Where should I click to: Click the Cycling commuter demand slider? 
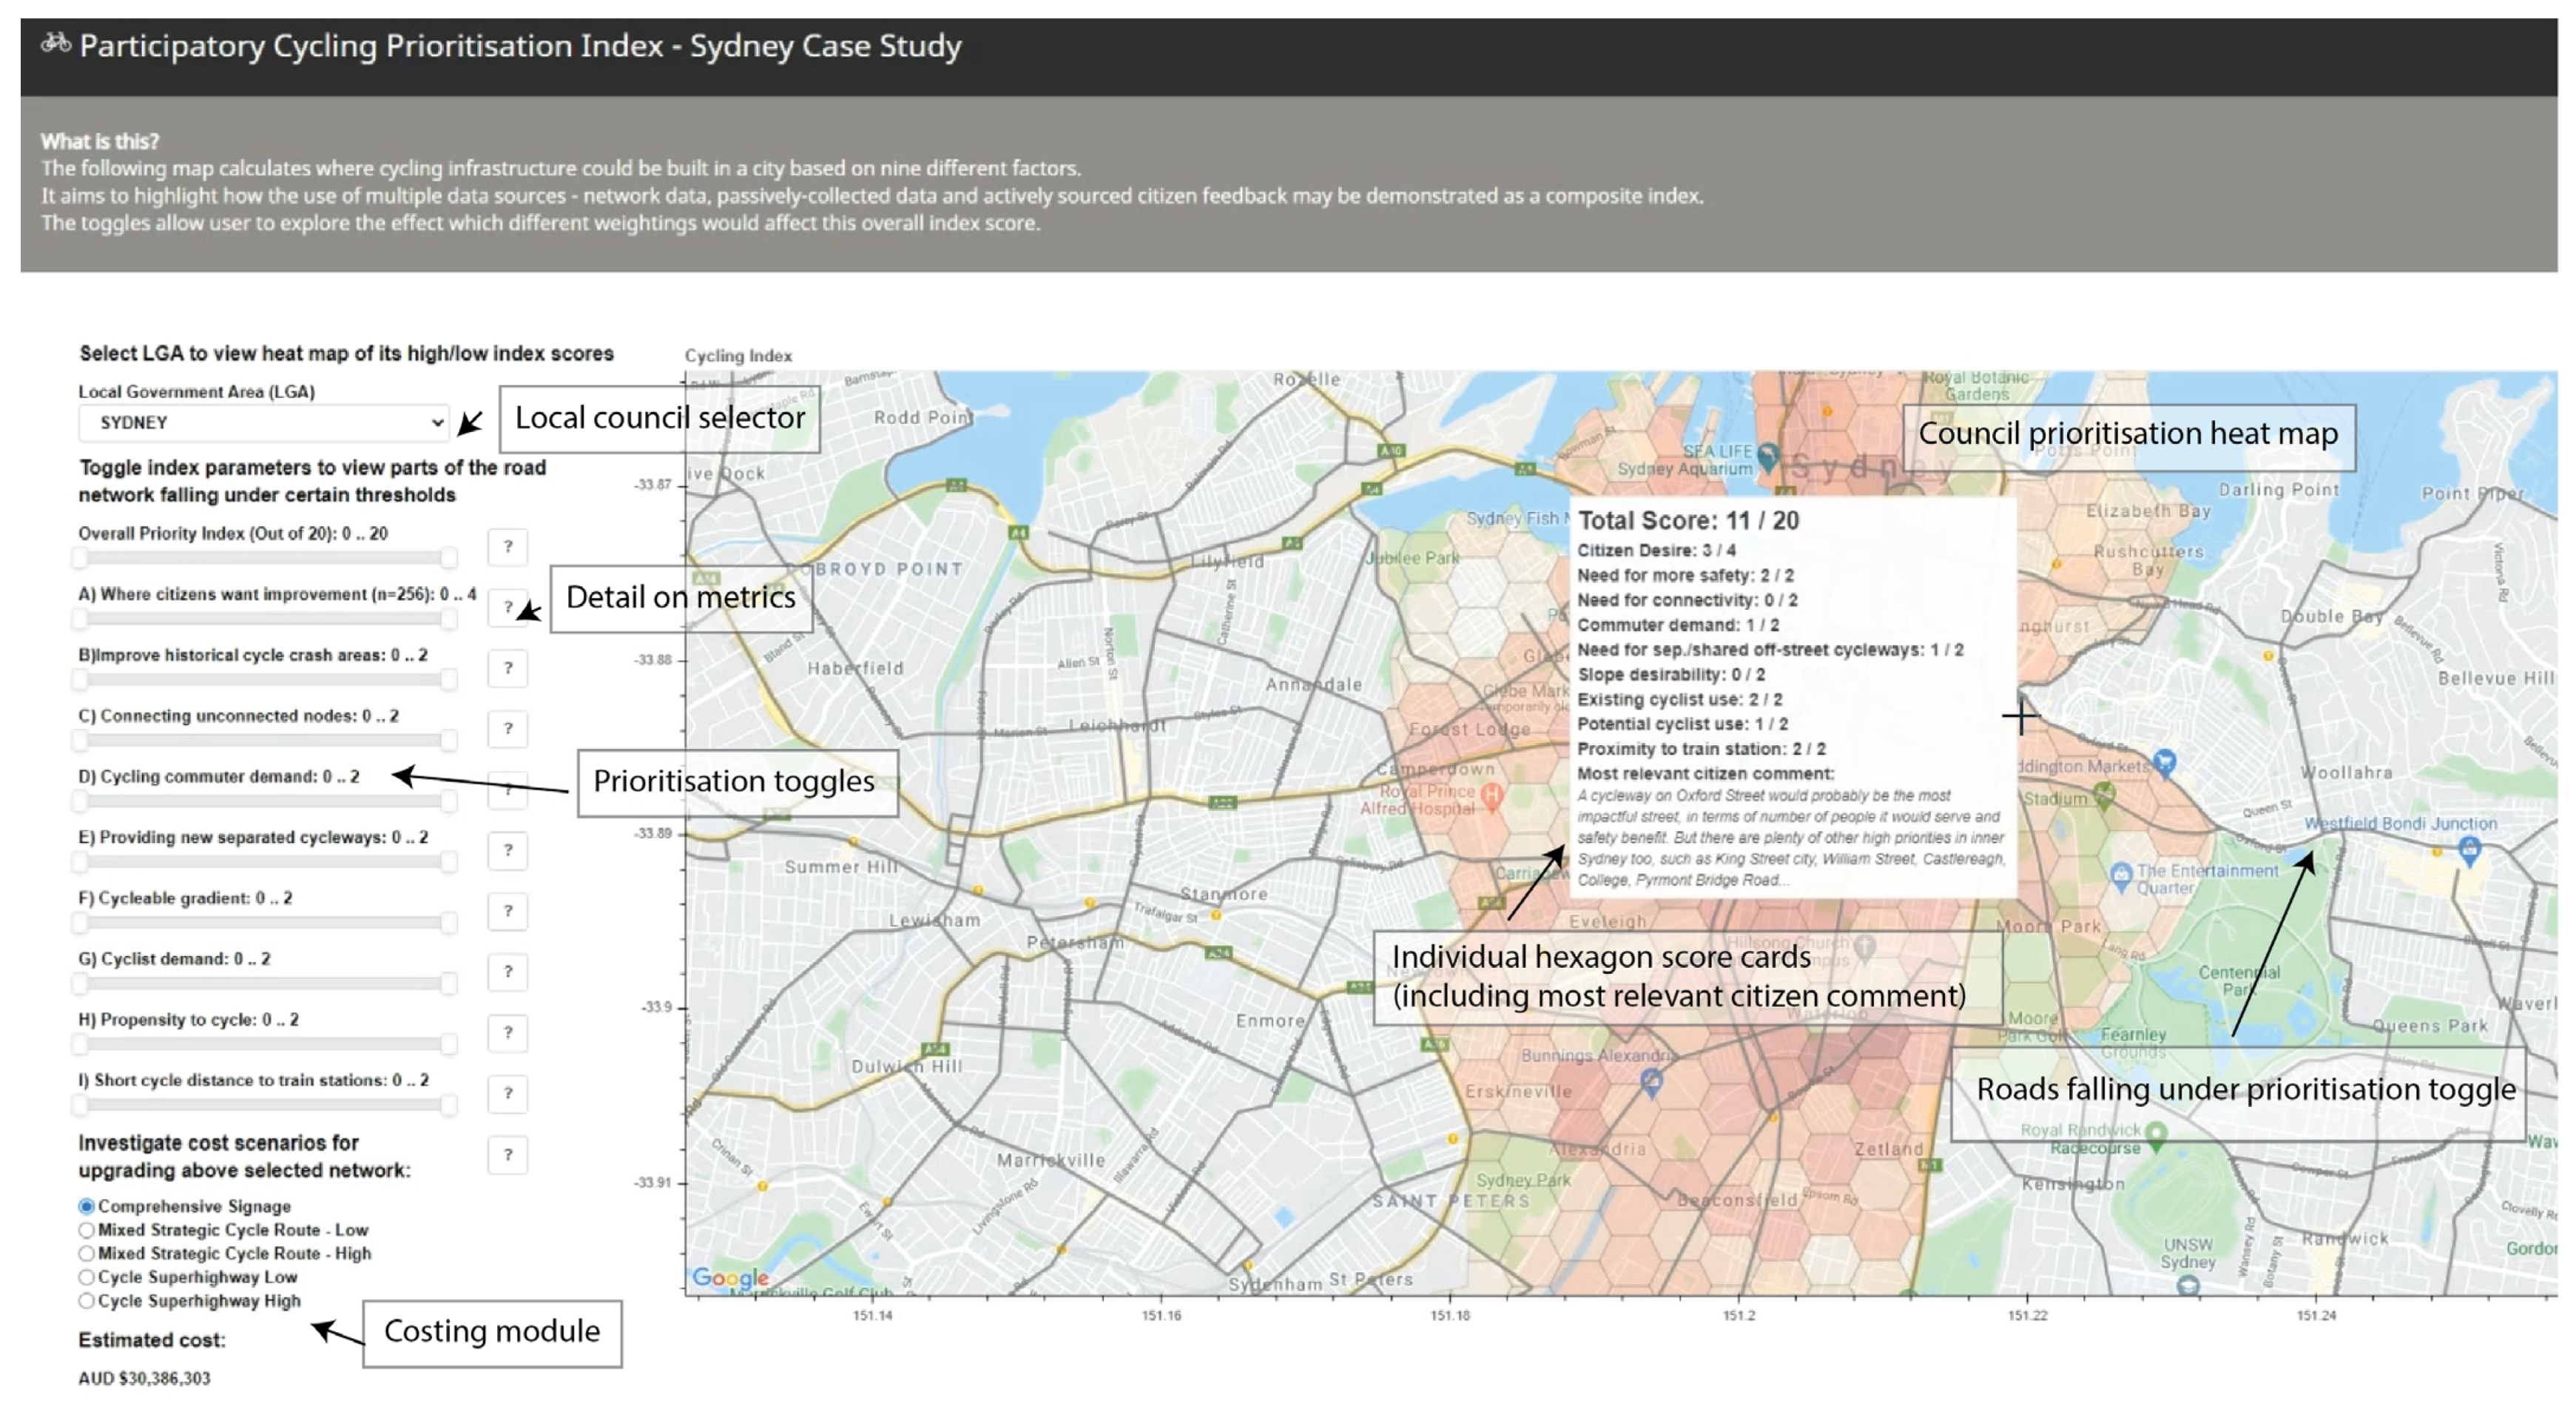265,800
